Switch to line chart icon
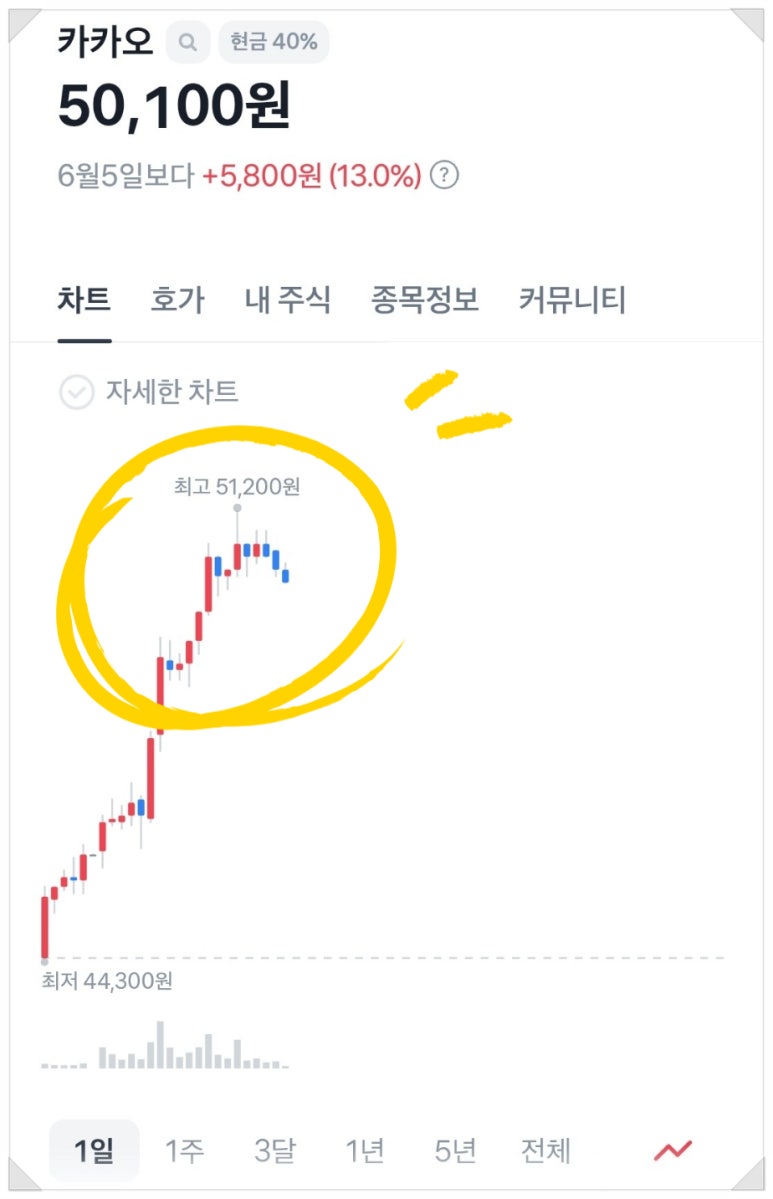This screenshot has width=773, height=1199. (x=673, y=1149)
